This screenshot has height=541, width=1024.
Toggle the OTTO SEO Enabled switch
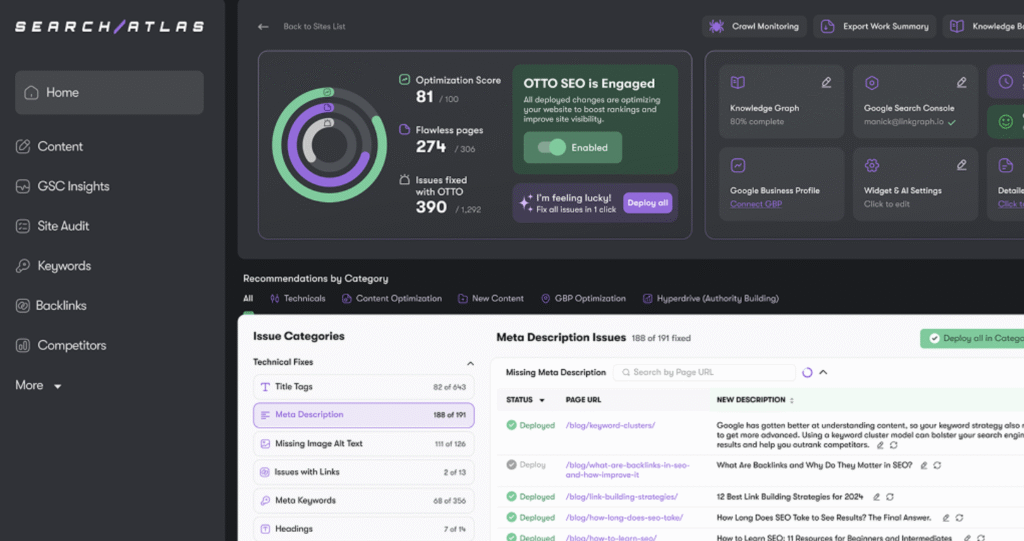tap(552, 148)
